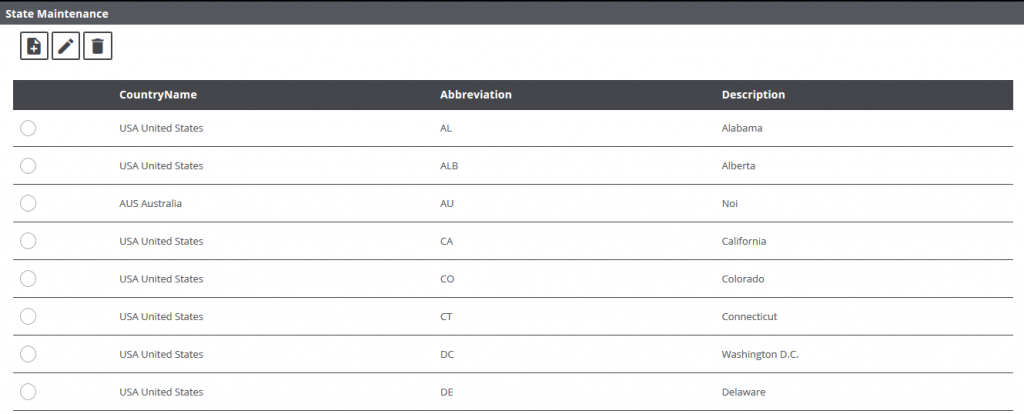Viewport: 1024px width, 414px height.
Task: Click the DE abbreviation cell
Action: click(x=446, y=392)
